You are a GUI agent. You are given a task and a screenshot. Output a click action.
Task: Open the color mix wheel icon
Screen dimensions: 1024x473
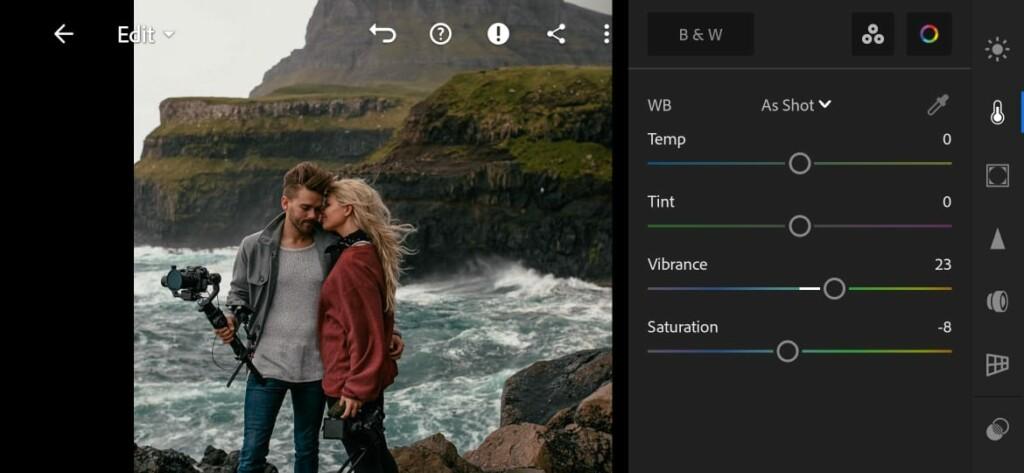click(929, 34)
